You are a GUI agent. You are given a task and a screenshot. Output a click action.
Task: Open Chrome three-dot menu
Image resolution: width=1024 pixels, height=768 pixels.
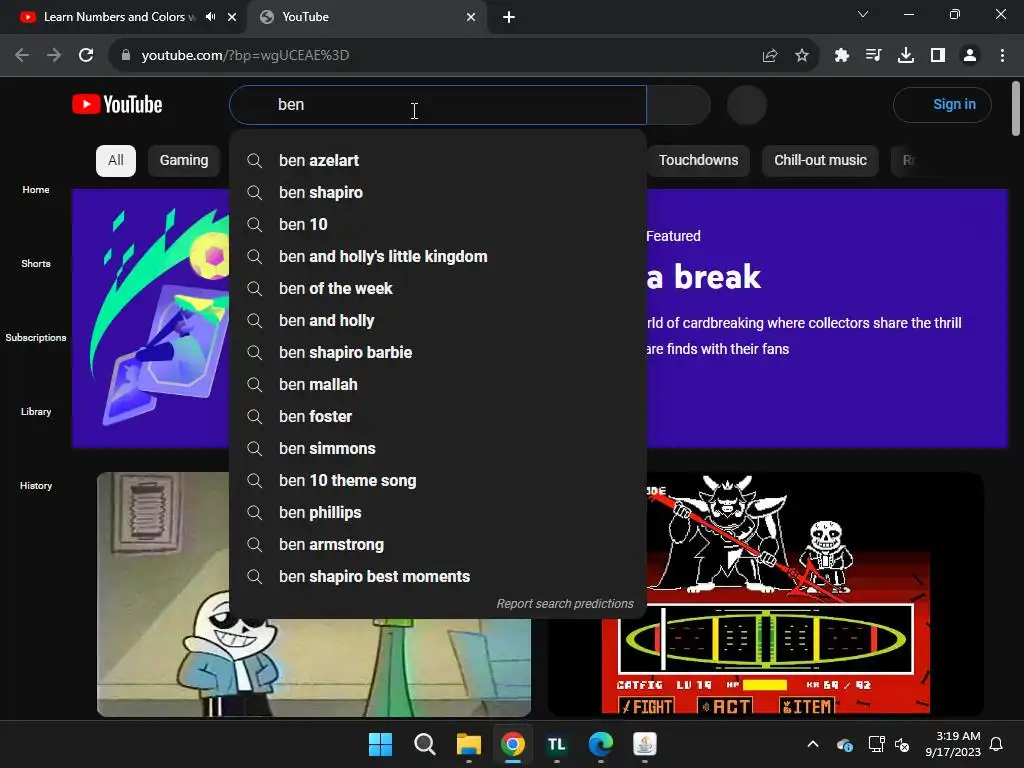[1002, 56]
